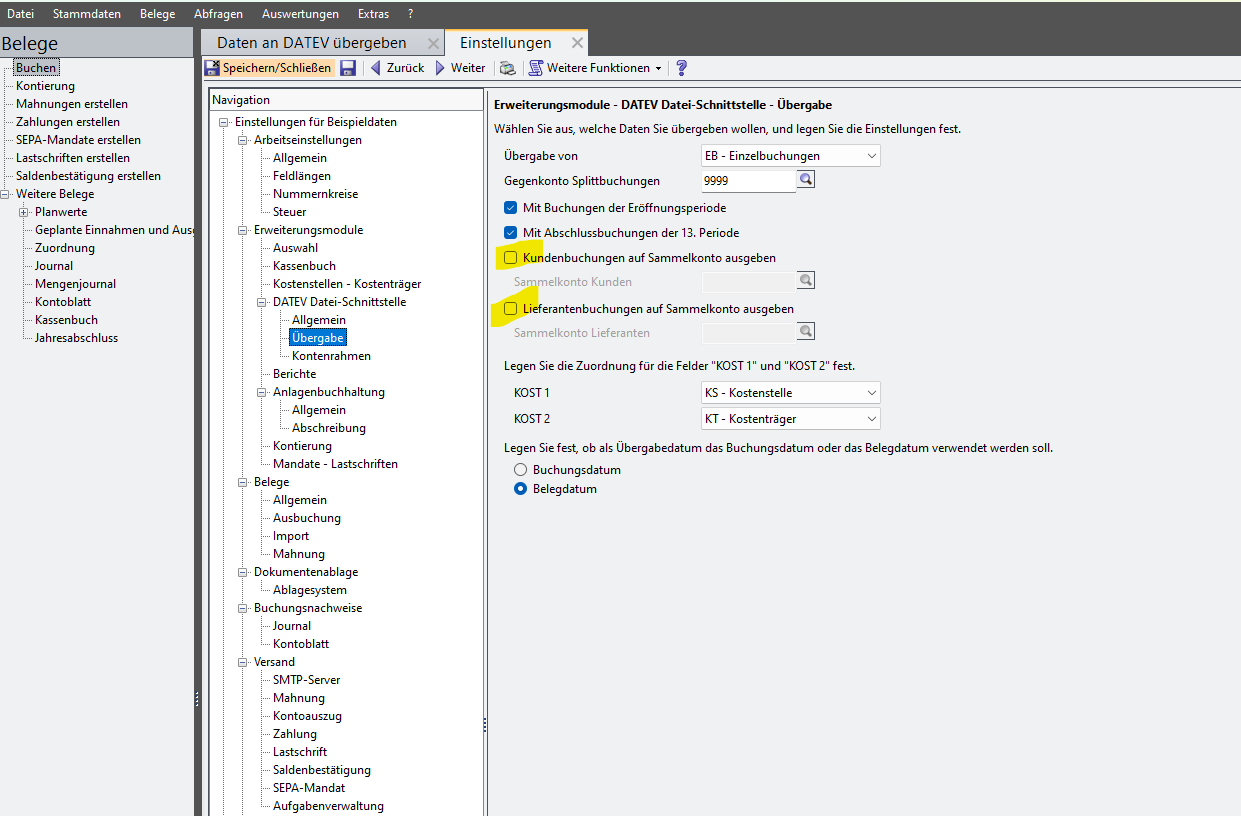Collapse the Anlagenbuchhaltung tree node

pyautogui.click(x=260, y=392)
